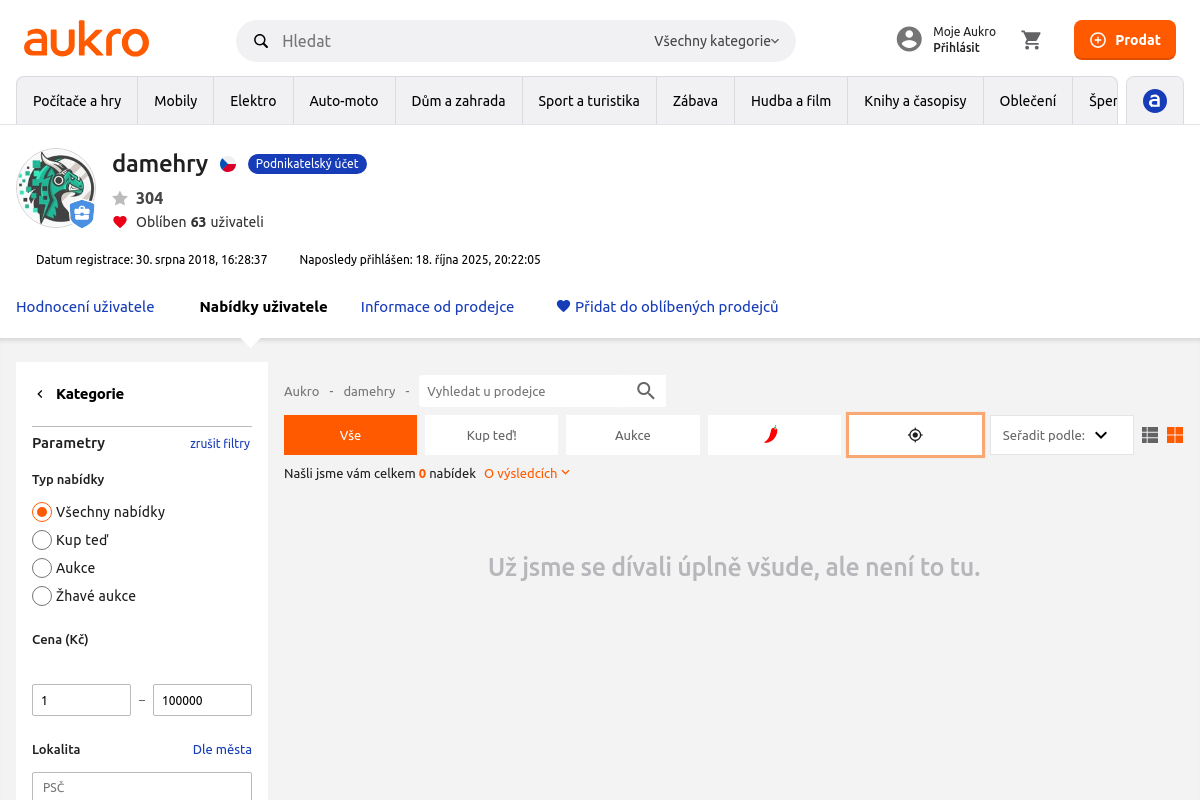Focus maximum price field showing 100000
The height and width of the screenshot is (800, 1200).
202,700
